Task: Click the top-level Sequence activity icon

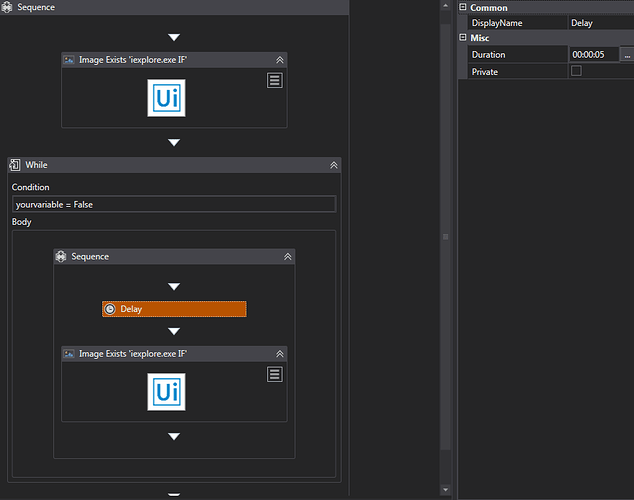Action: [x=7, y=7]
